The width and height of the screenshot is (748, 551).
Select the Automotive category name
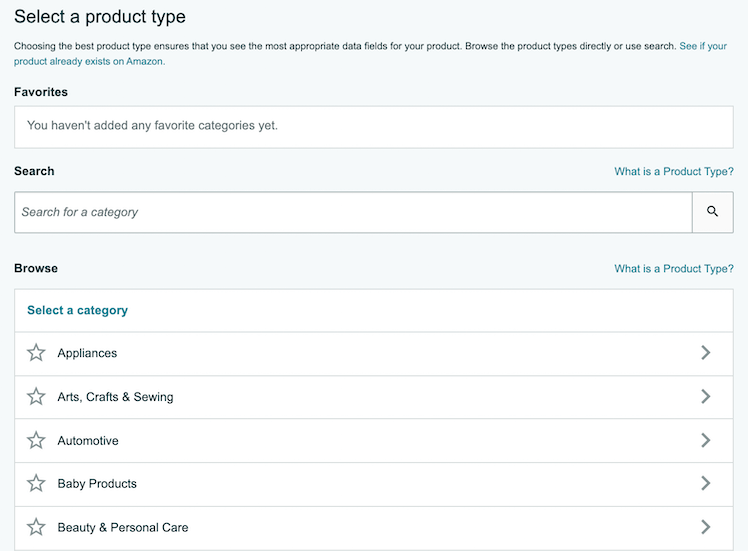[x=88, y=441]
